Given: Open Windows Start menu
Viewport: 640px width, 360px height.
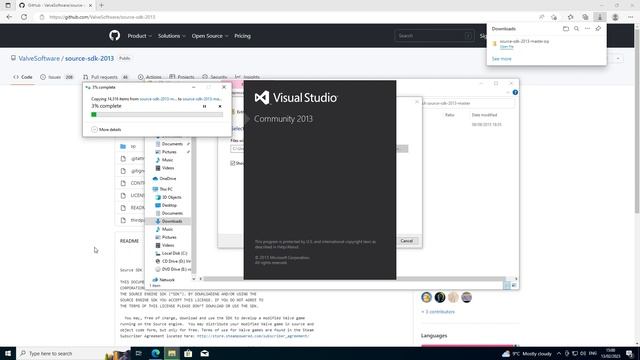Looking at the screenshot, I should [8, 353].
